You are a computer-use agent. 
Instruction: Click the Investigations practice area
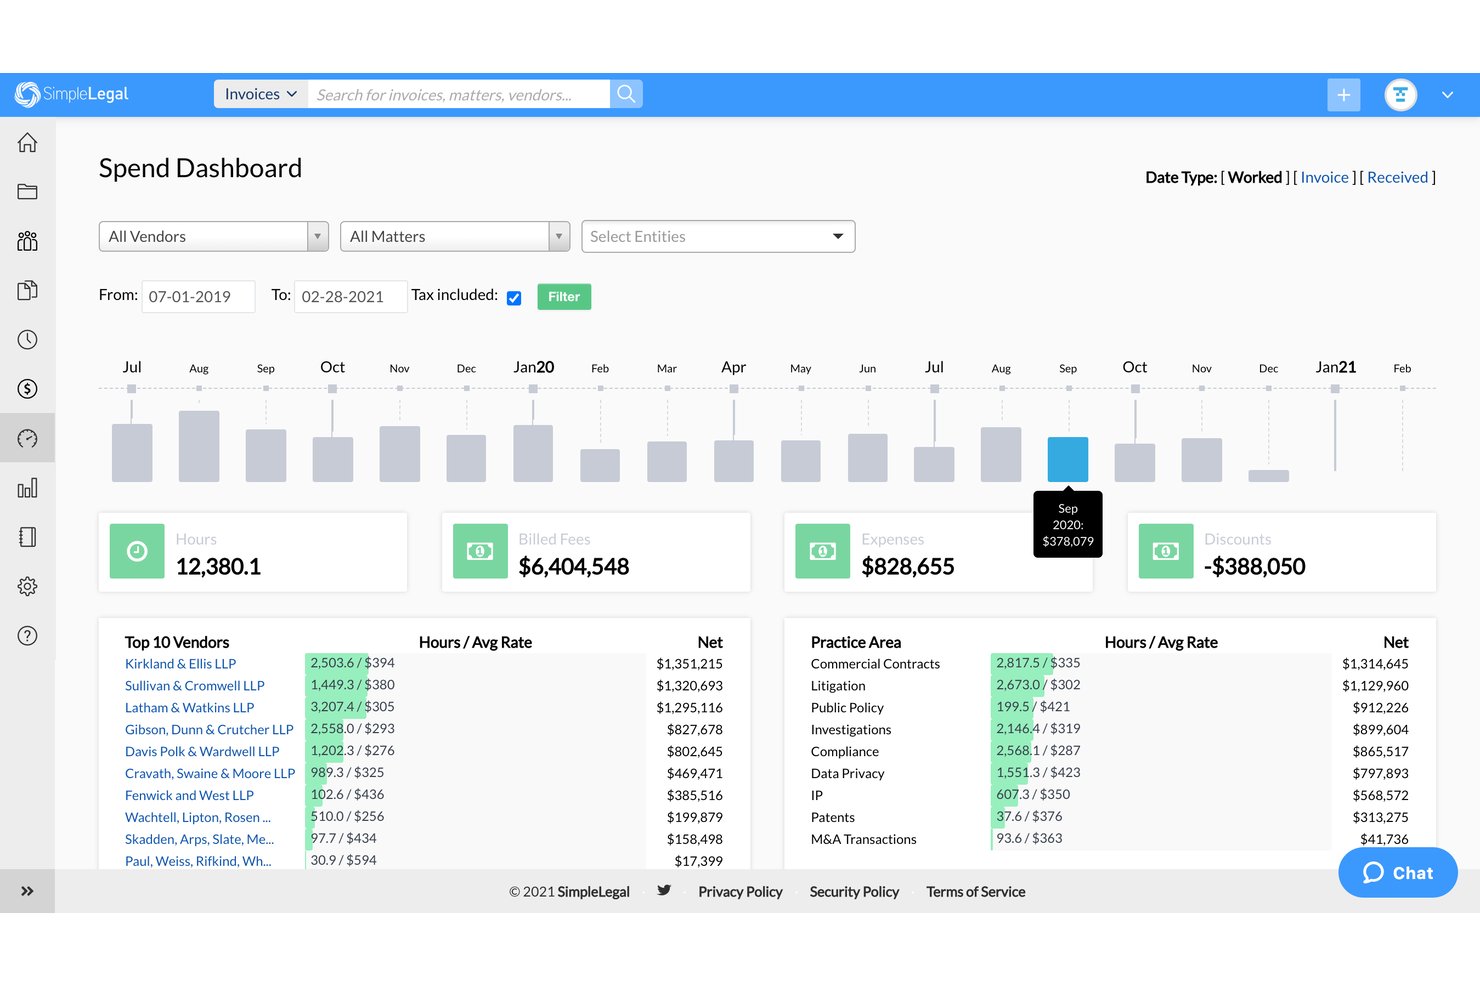click(851, 730)
